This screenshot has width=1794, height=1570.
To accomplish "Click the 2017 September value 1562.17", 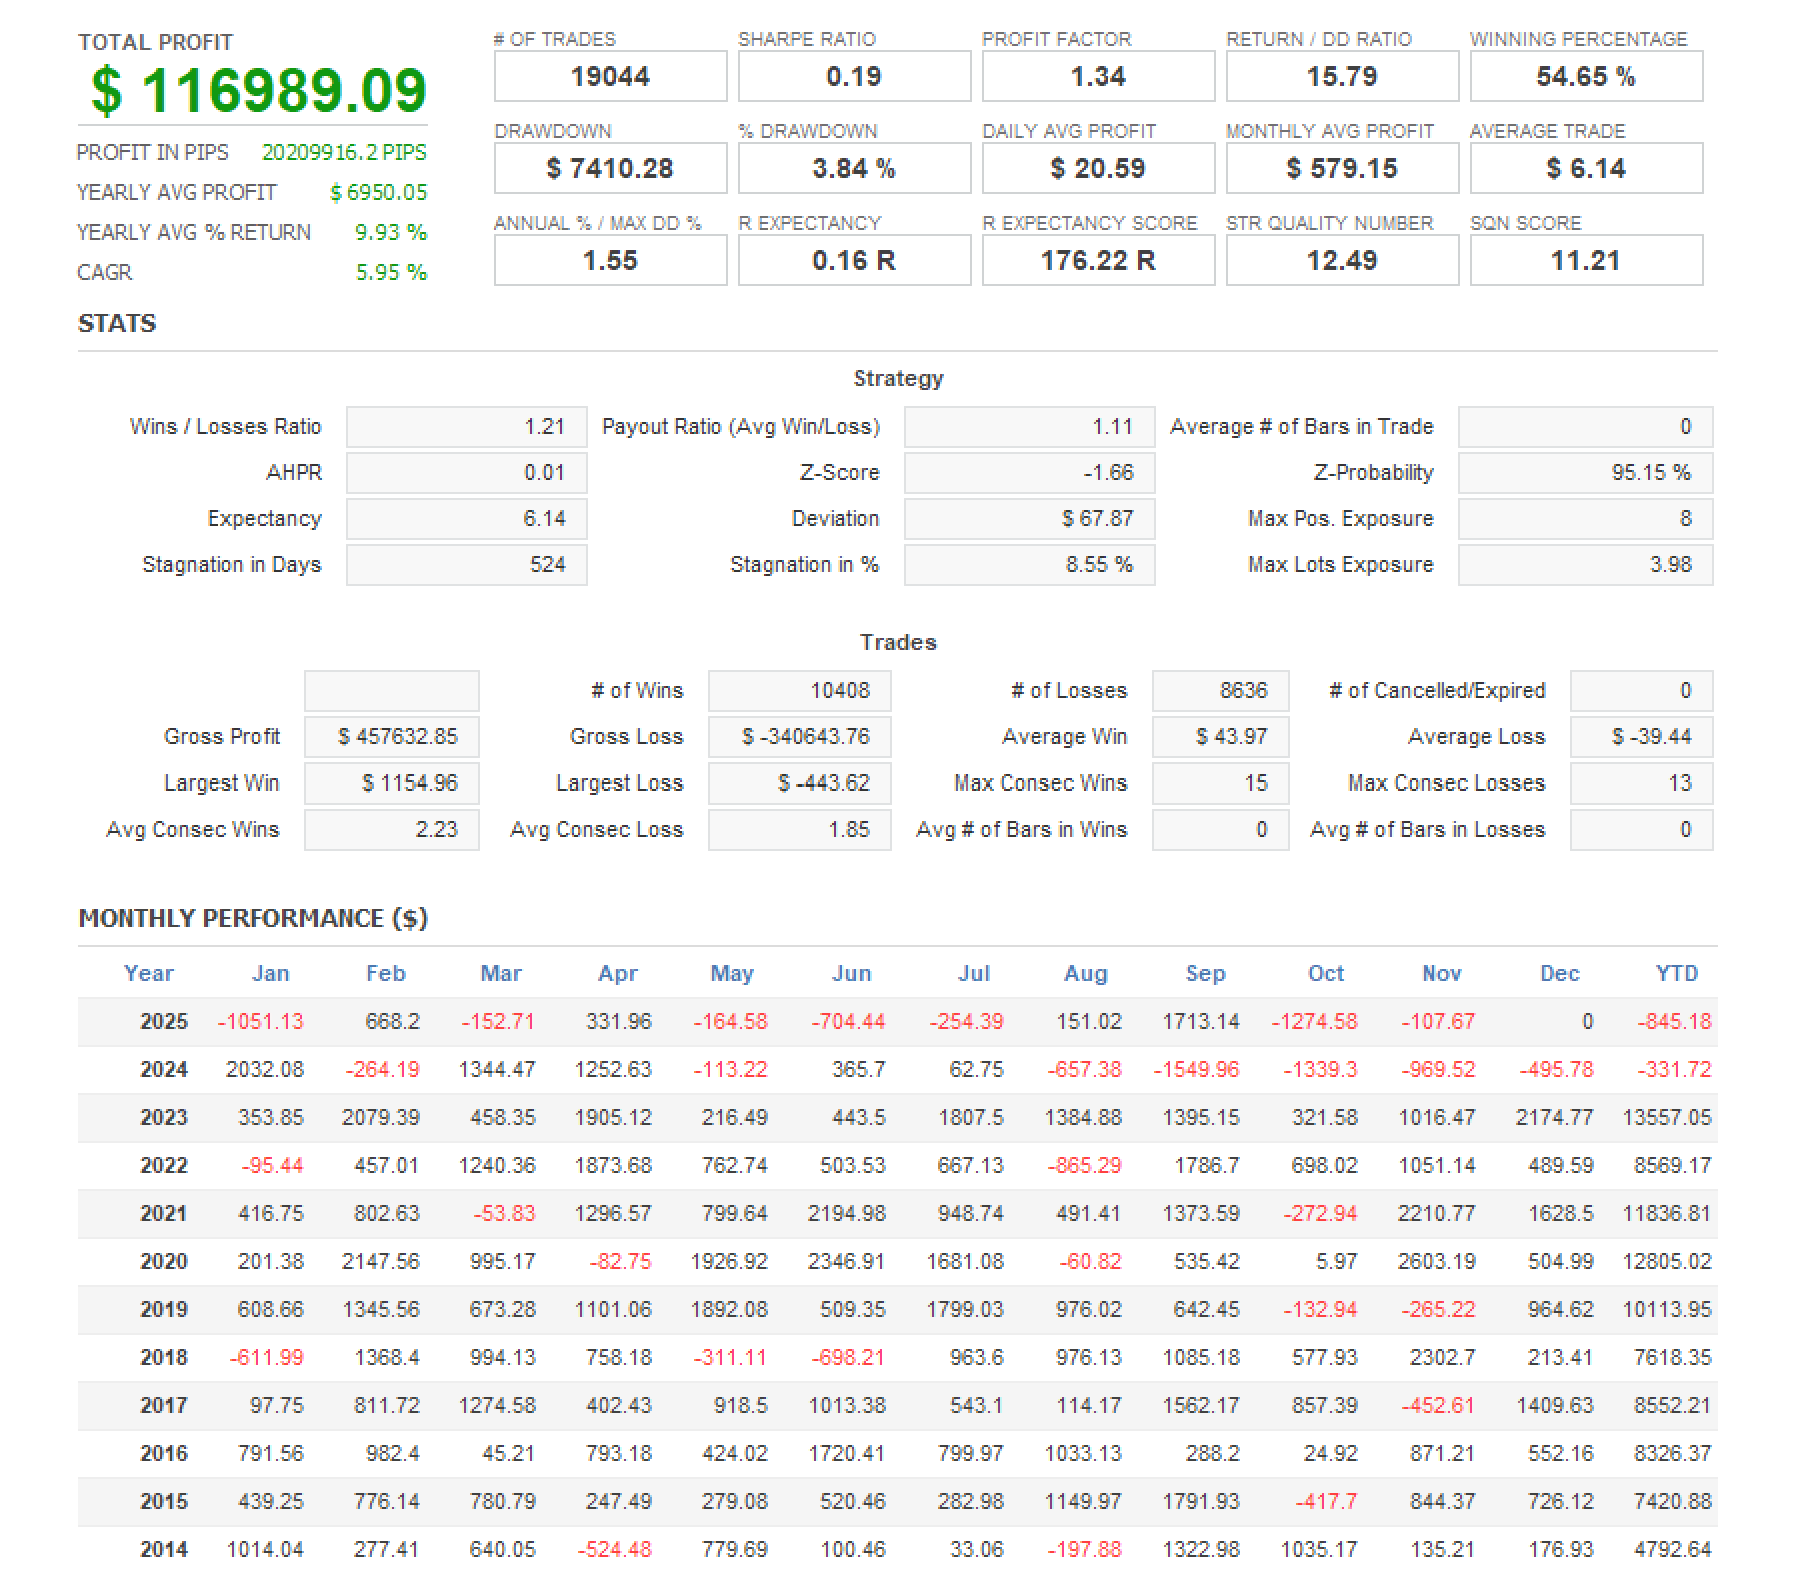I will coord(1201,1406).
